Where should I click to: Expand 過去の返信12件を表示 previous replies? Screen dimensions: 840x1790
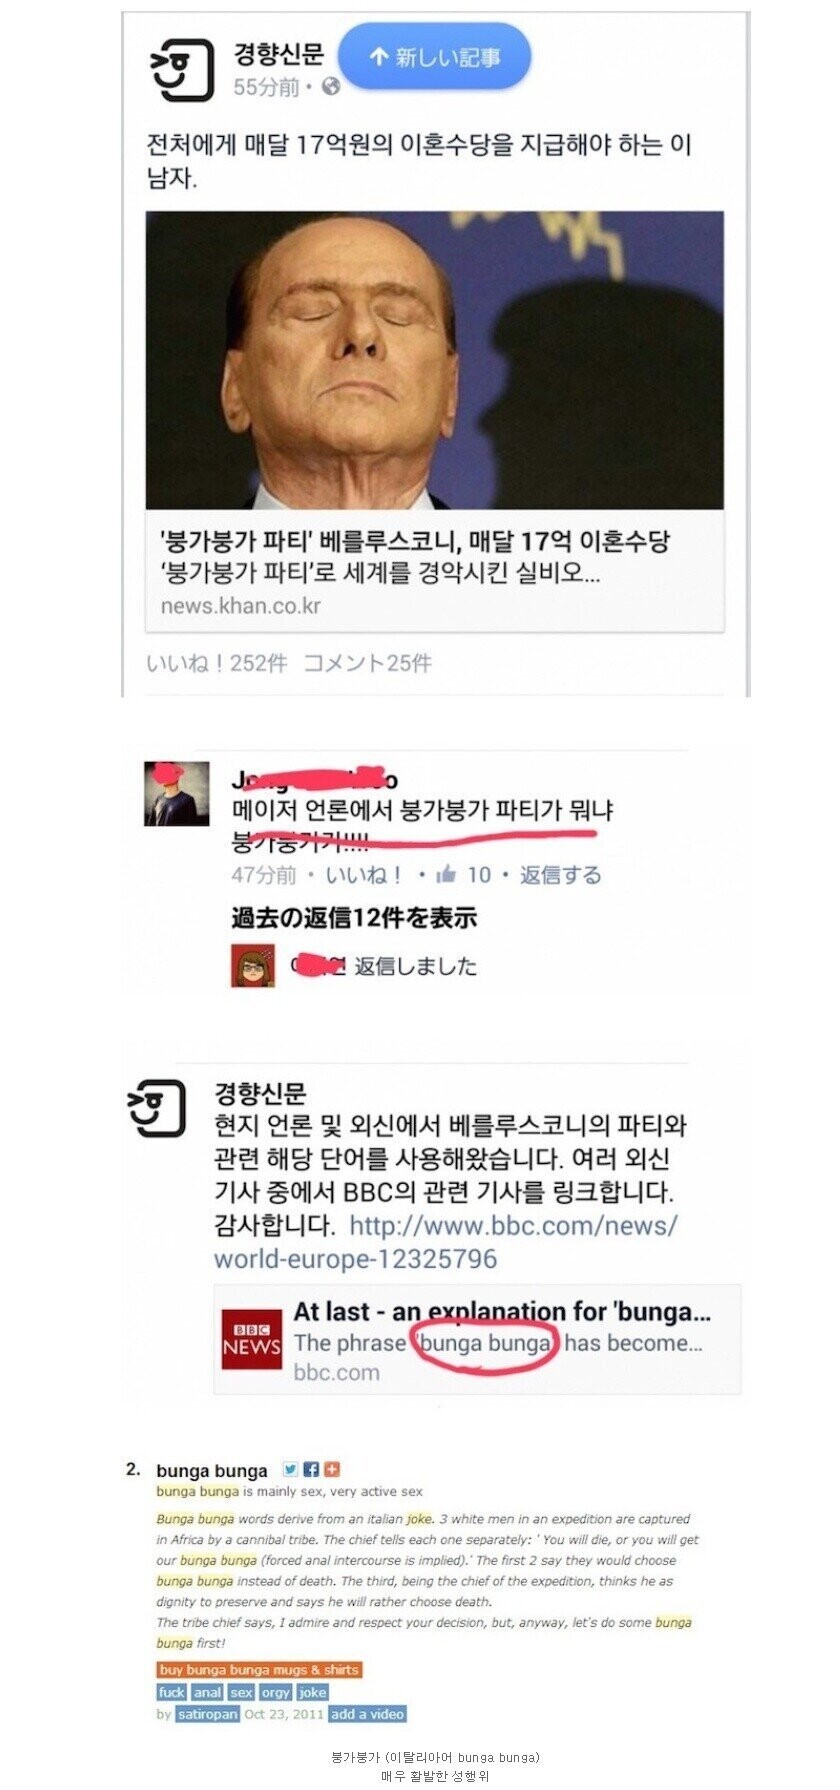(354, 918)
